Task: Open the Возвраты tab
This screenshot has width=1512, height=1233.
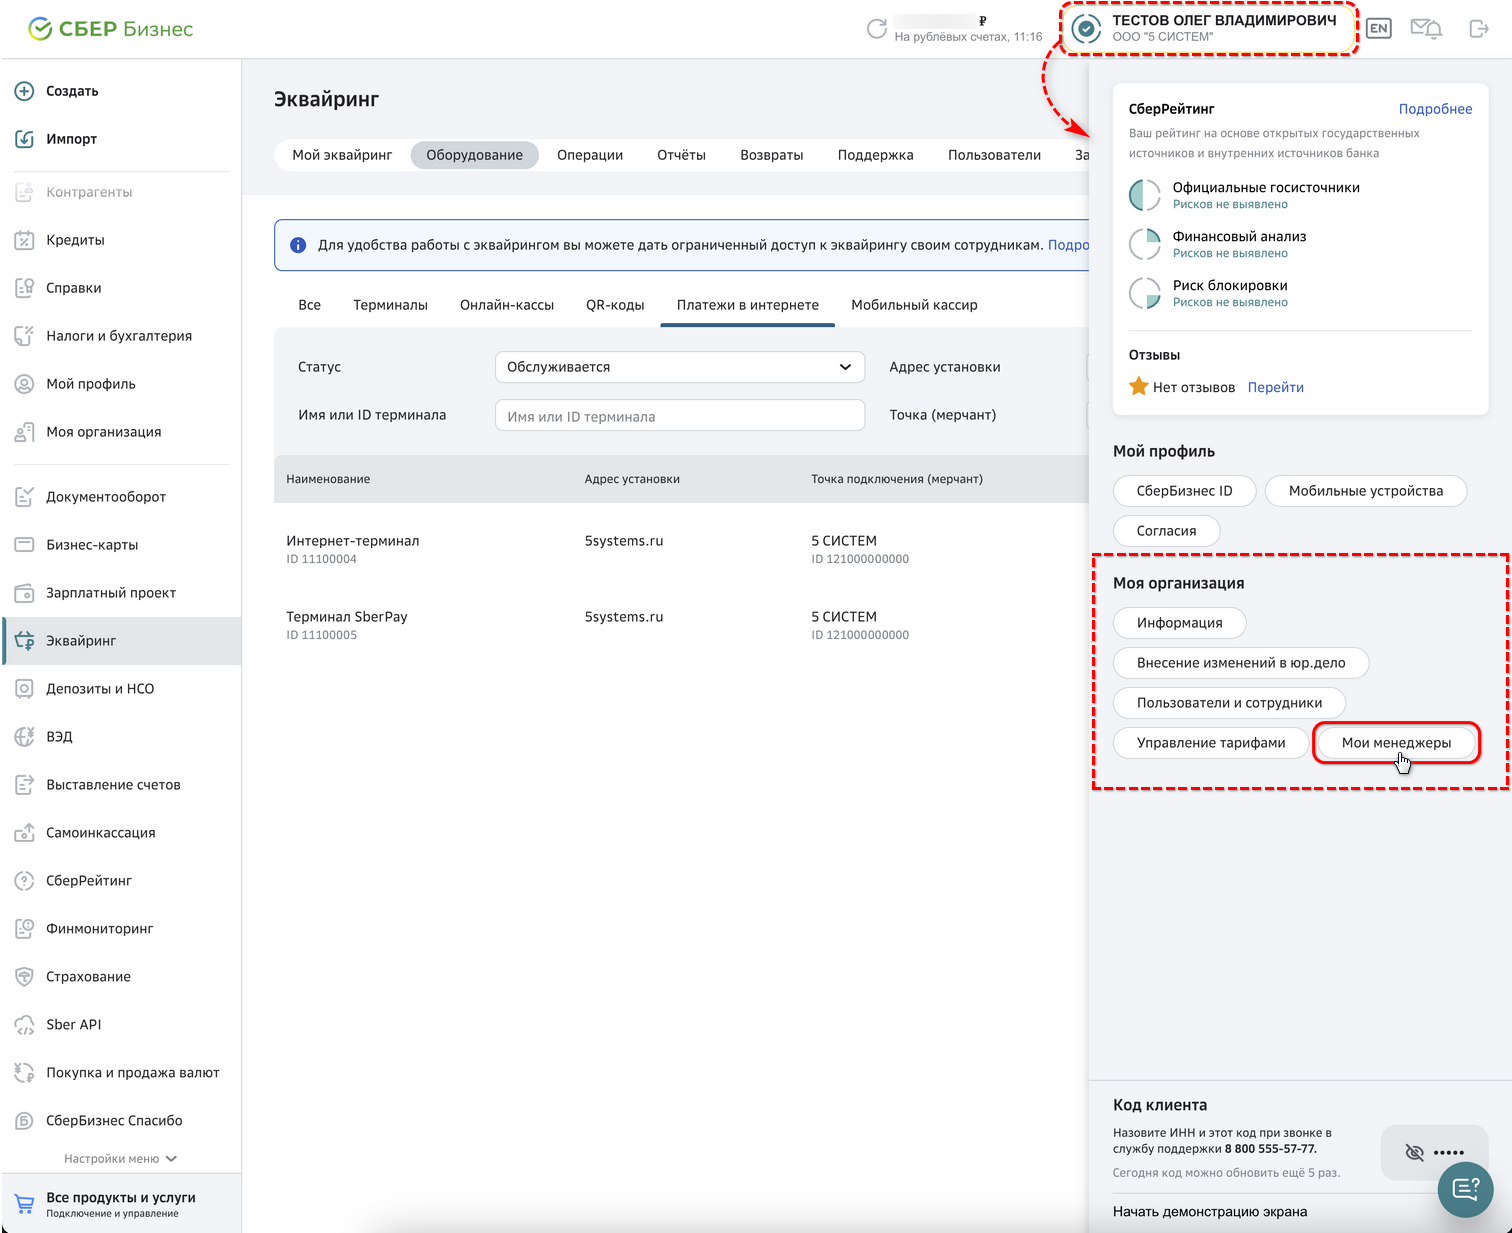Action: point(772,155)
